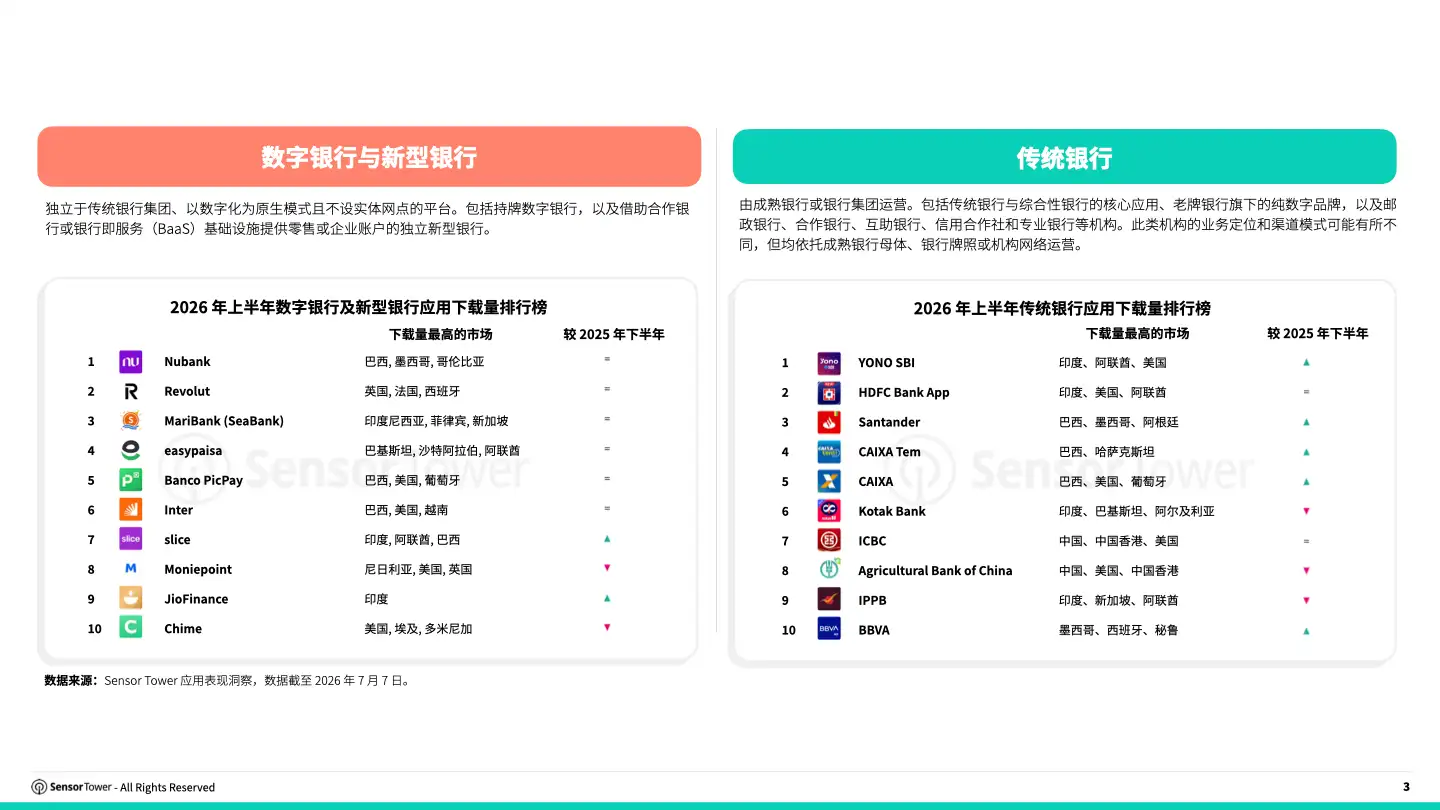Click the right table's '下载量最高的市场' column header
The width and height of the screenshot is (1440, 810).
(1138, 333)
